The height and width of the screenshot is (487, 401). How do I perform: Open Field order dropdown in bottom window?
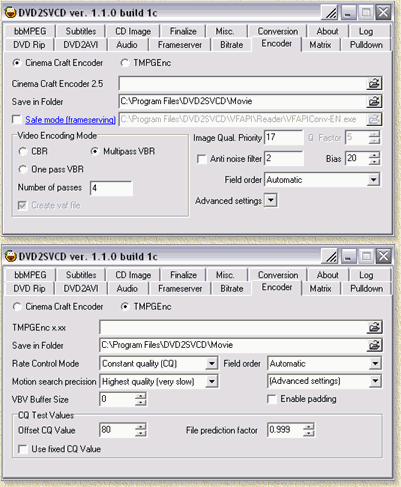(x=375, y=363)
